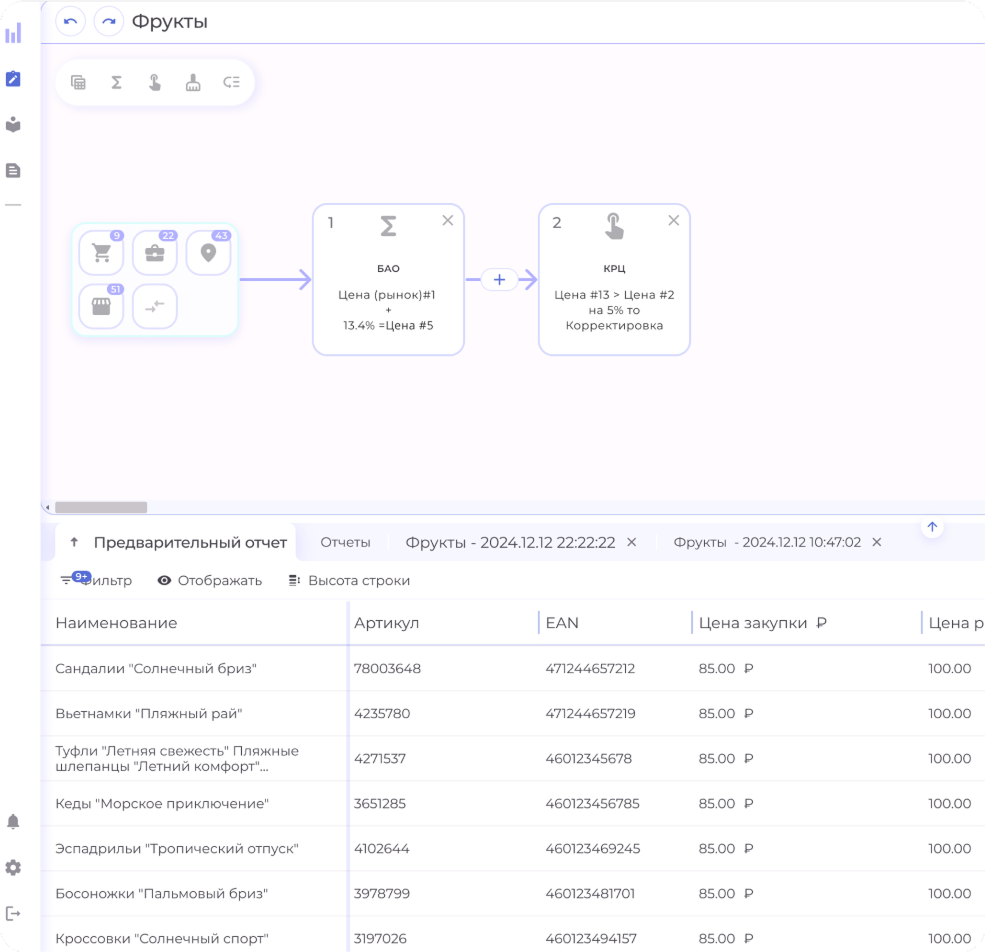Open the Фрукты - 2024.12.12 22:22:22 tab
Screen dimensions: 985x952
[509, 542]
